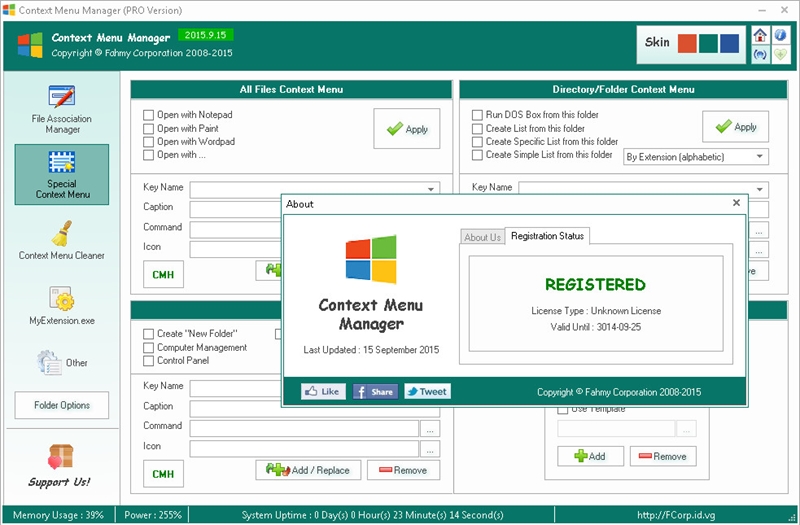The width and height of the screenshot is (800, 525).
Task: Click the All Files Caption input field
Action: pos(235,209)
